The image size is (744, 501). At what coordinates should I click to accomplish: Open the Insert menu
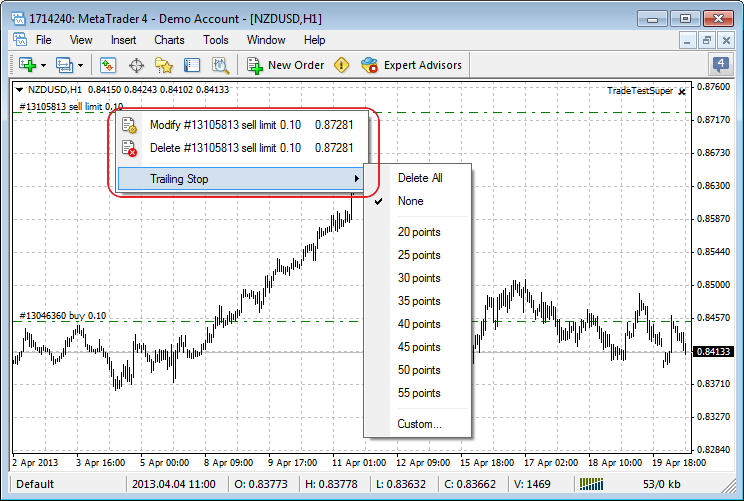[123, 40]
